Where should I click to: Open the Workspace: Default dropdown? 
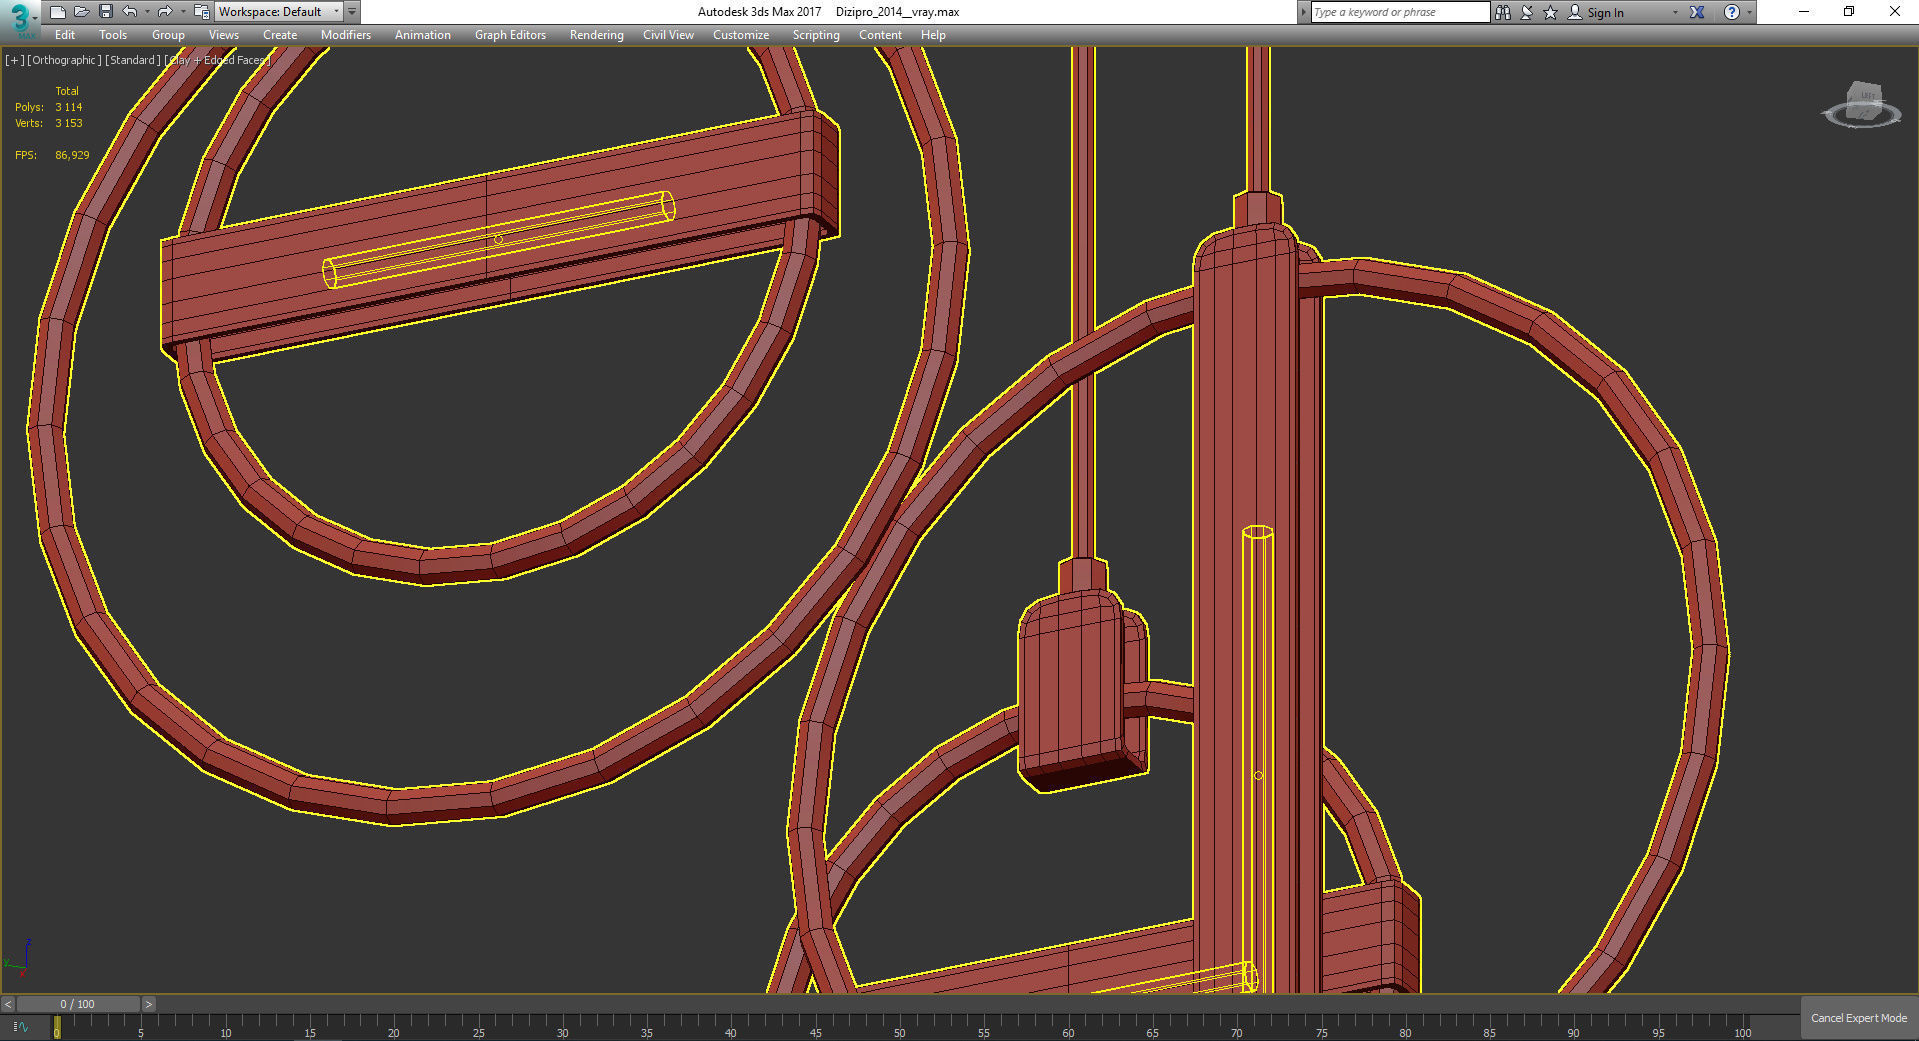(x=279, y=12)
